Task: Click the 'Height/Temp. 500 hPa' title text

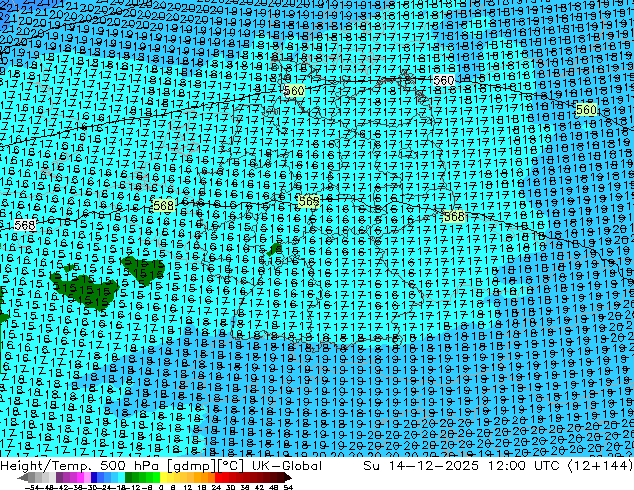Action: coord(80,465)
